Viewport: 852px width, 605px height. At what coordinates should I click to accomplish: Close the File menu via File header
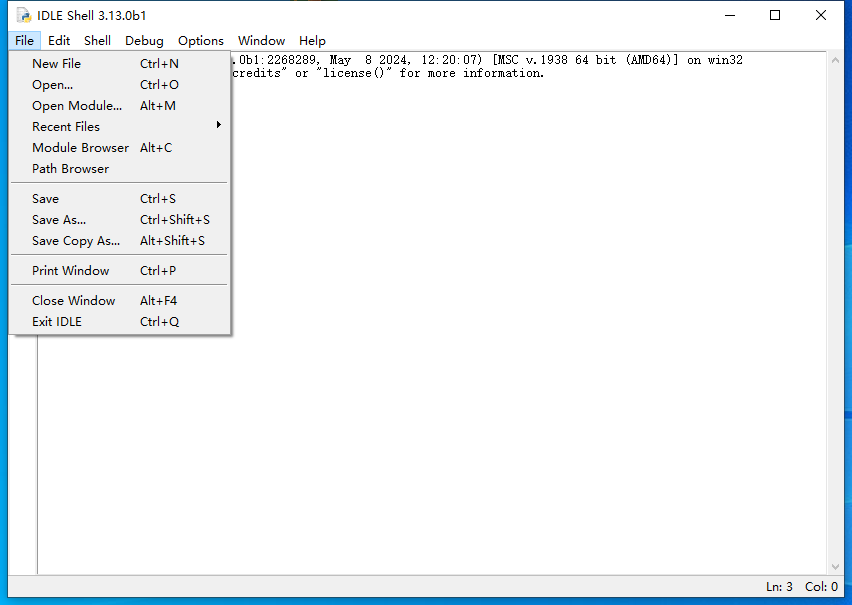24,41
